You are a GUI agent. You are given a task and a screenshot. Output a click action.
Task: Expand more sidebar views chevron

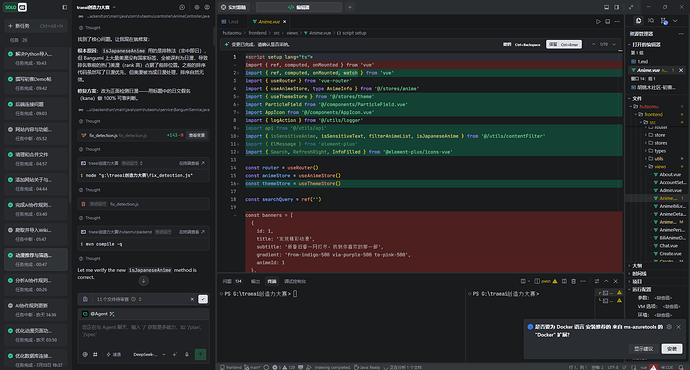coord(675,21)
